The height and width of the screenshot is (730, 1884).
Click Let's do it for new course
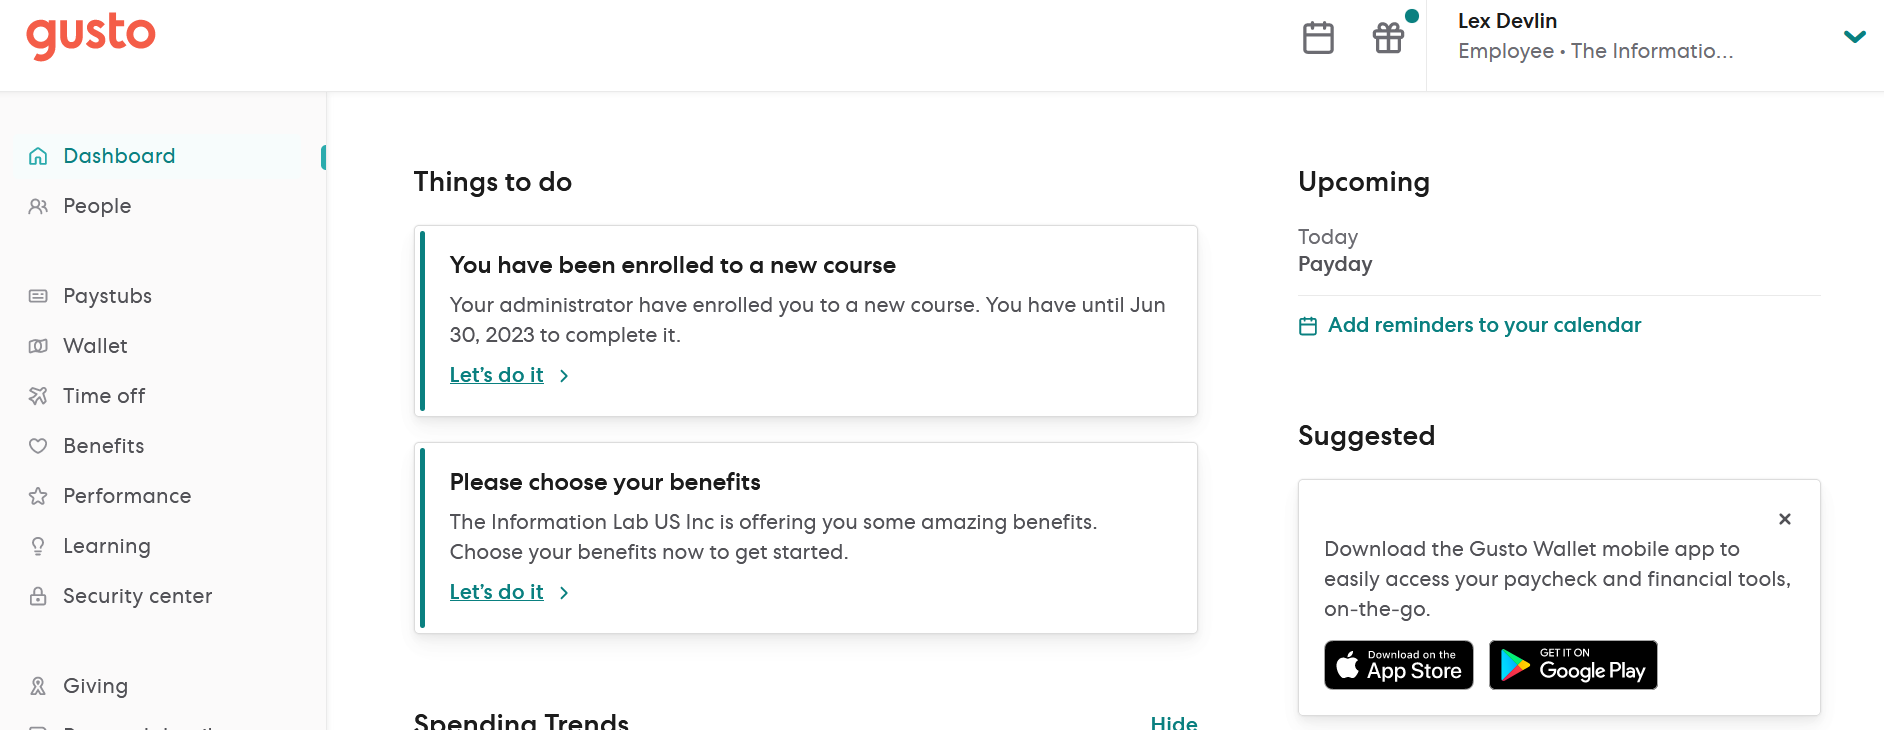[496, 375]
